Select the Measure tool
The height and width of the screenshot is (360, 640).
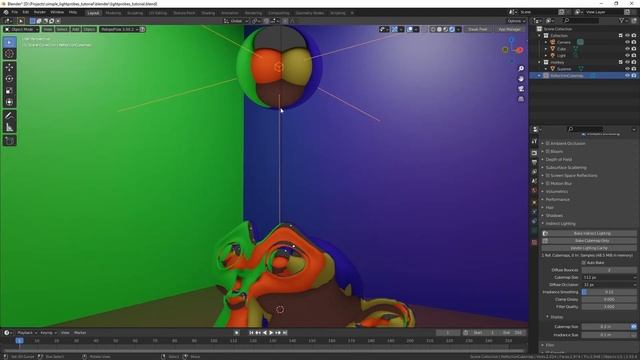click(9, 127)
